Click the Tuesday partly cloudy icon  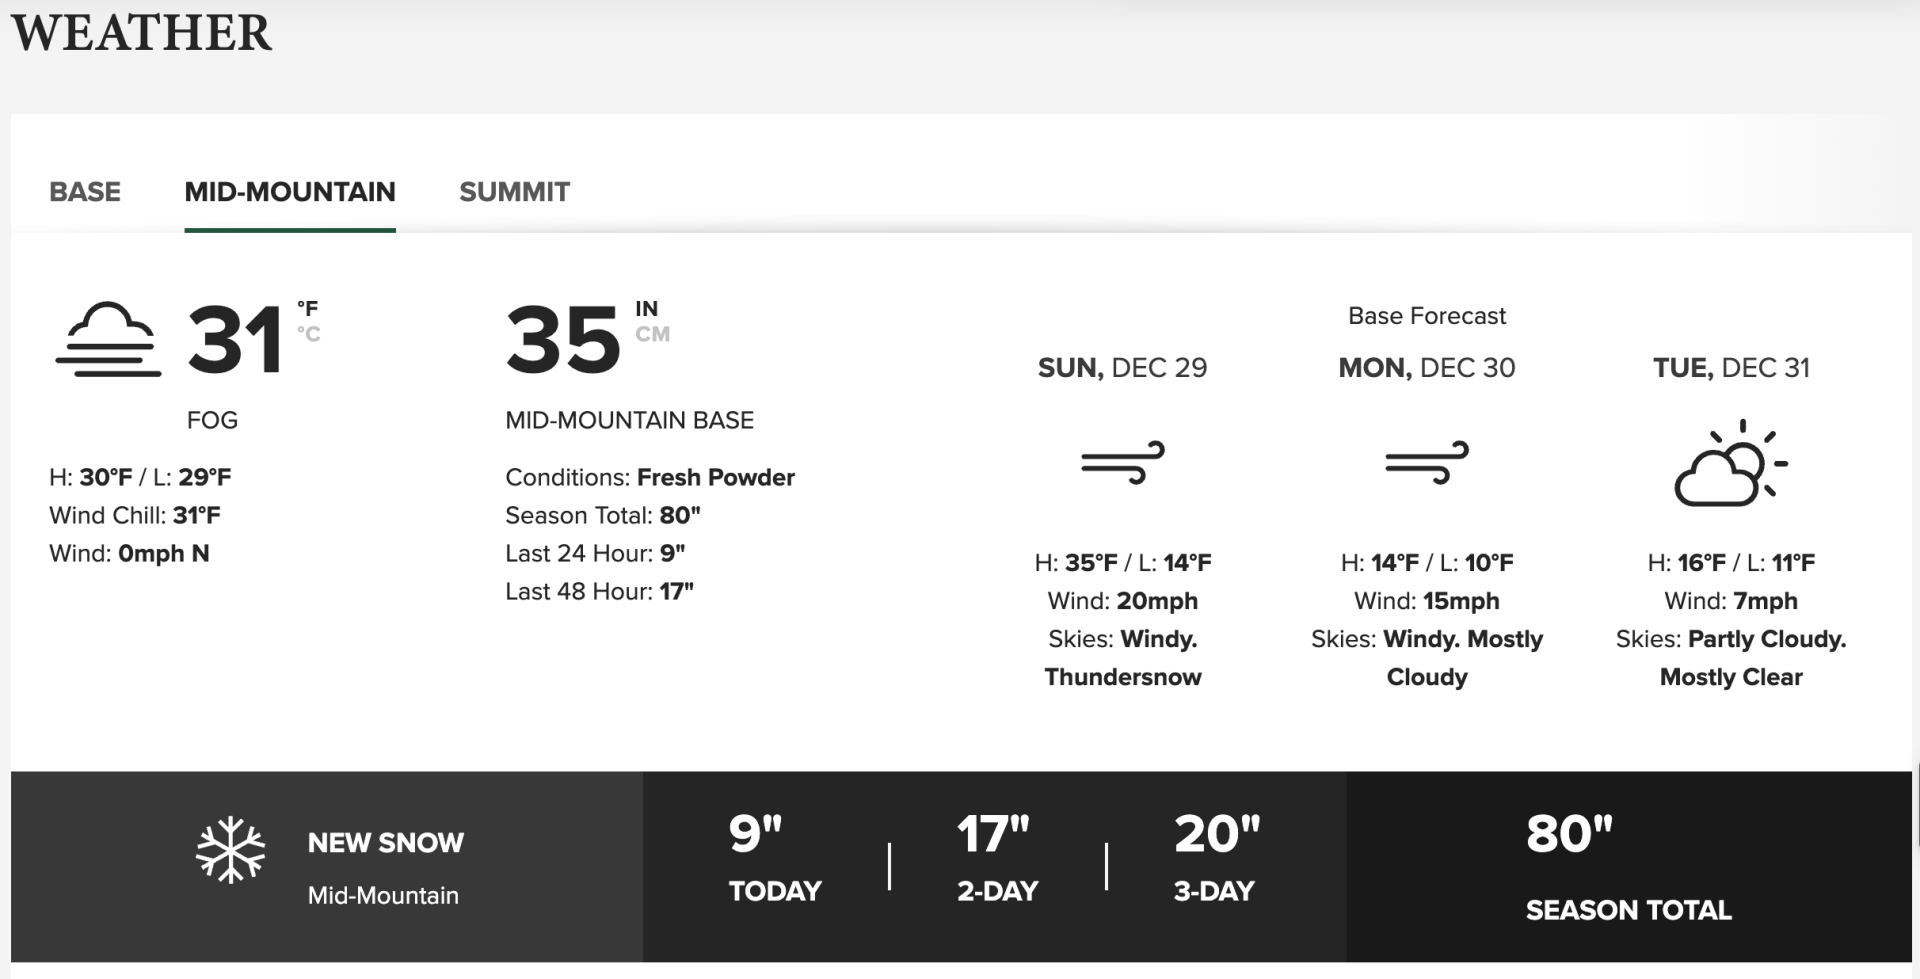[1731, 463]
